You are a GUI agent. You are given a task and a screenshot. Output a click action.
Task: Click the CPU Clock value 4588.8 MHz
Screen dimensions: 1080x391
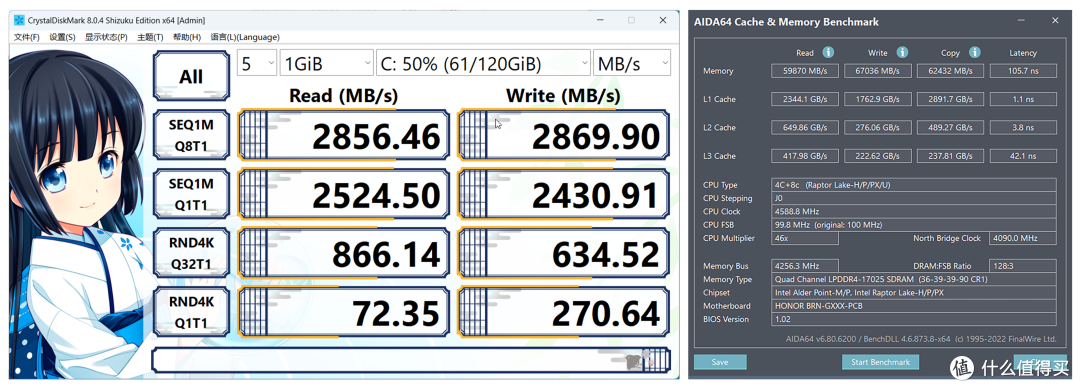click(914, 211)
